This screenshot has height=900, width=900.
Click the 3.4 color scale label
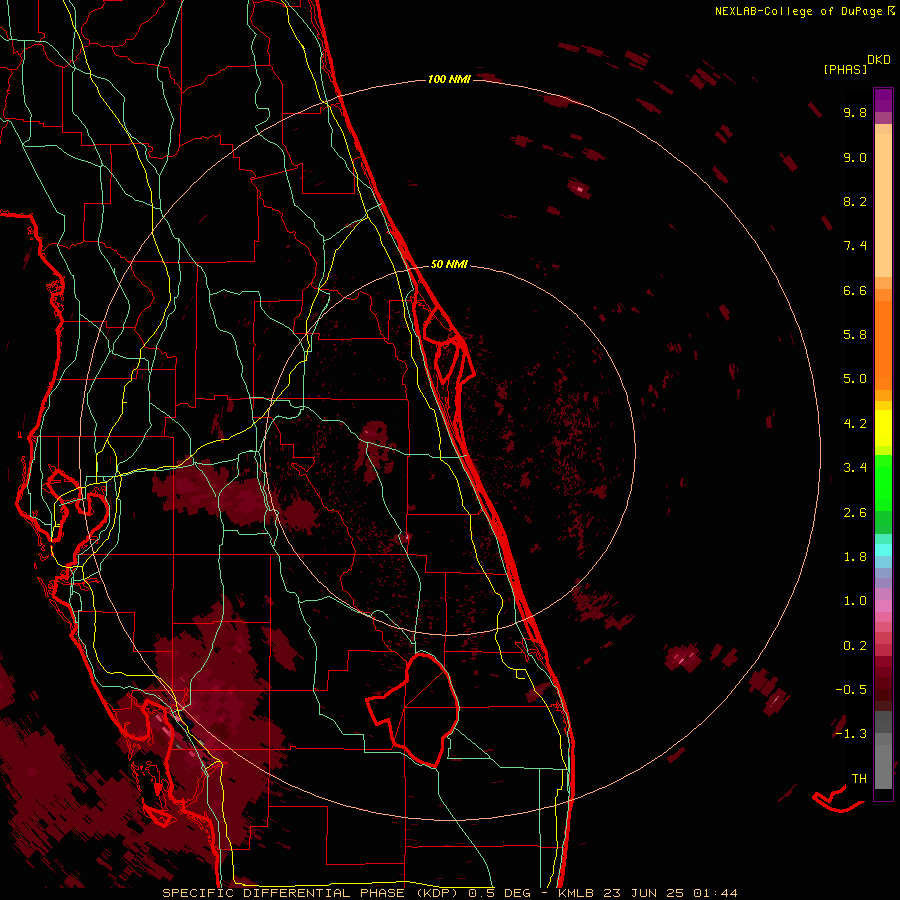click(855, 468)
